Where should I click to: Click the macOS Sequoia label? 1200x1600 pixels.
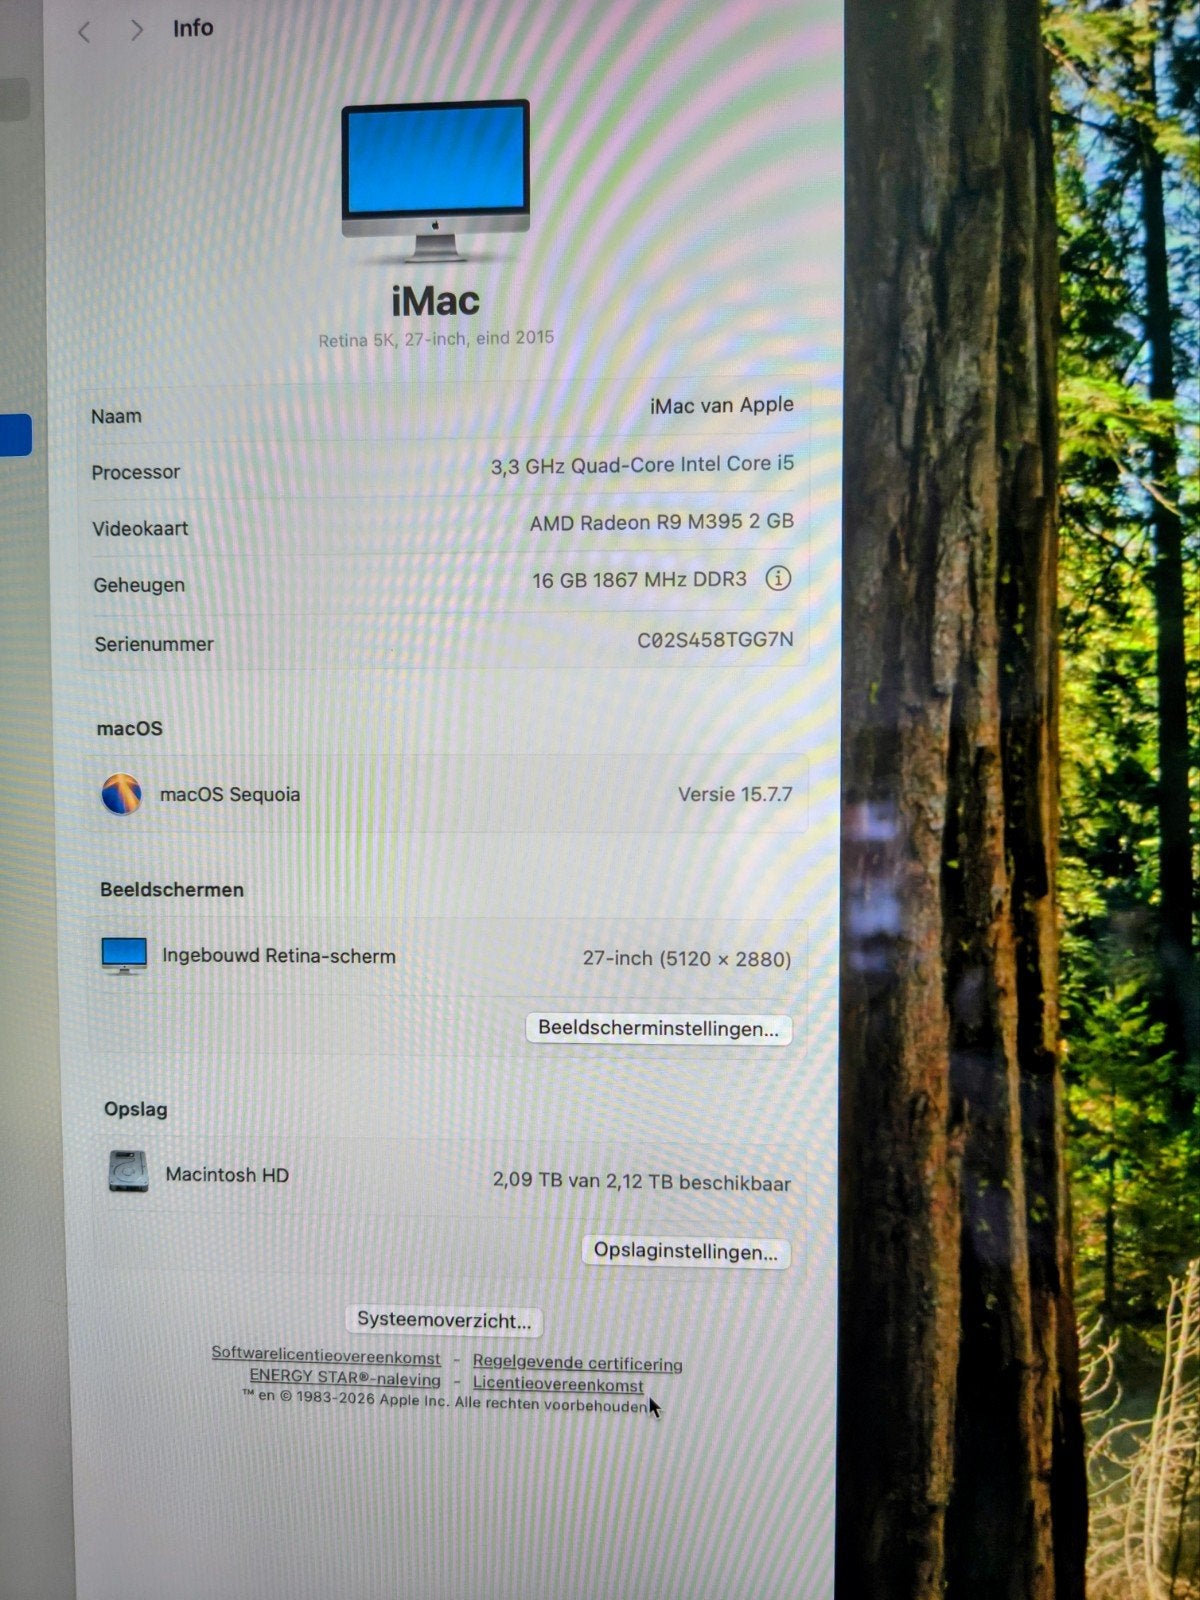click(x=230, y=795)
